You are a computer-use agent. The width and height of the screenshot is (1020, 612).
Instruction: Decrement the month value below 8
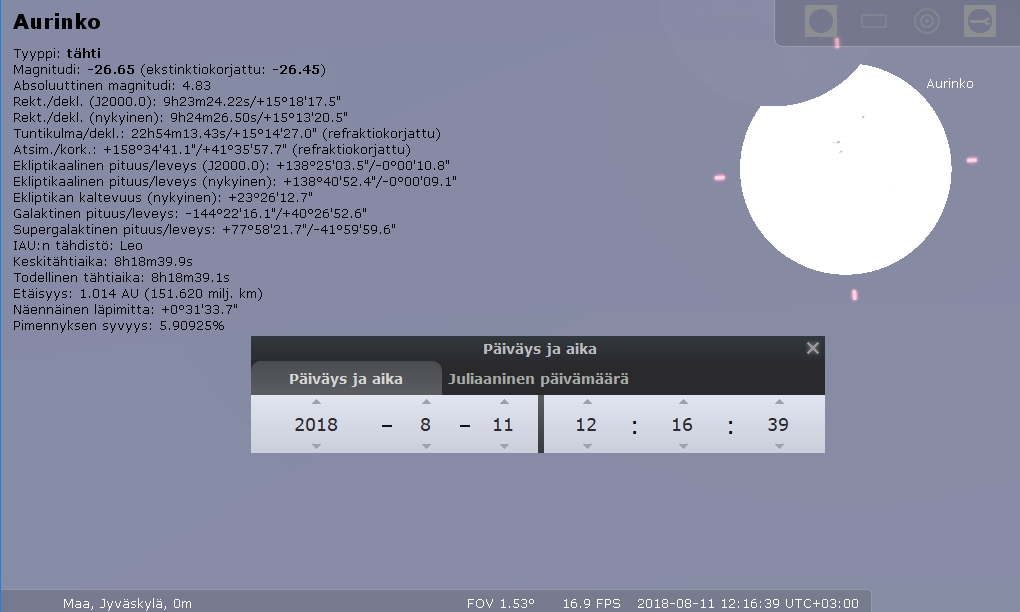[x=425, y=446]
